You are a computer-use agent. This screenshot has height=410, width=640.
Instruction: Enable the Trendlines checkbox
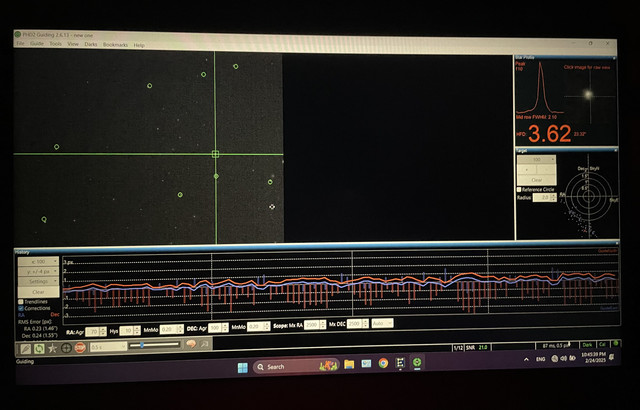click(21, 302)
